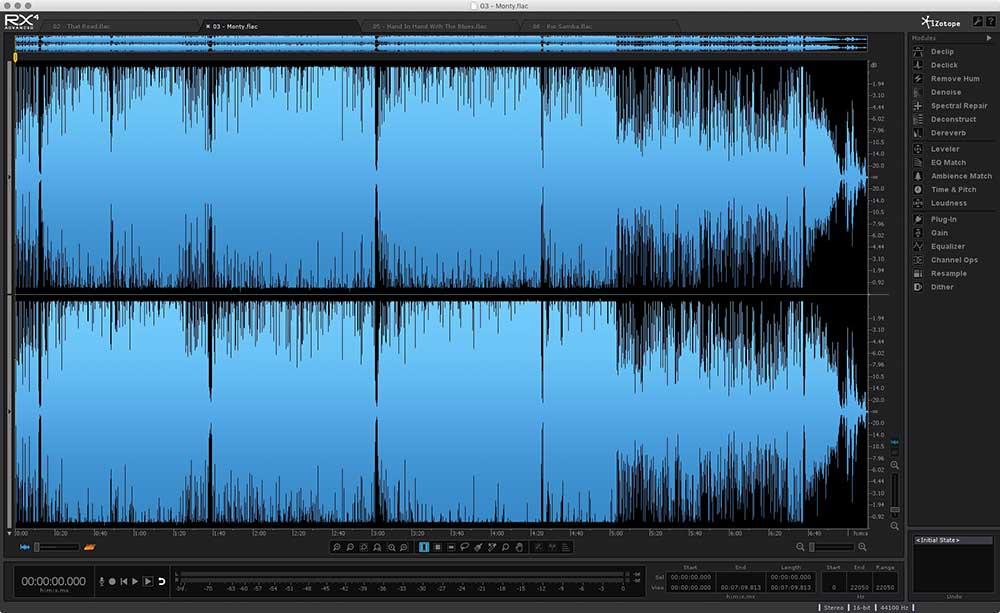Click the horizontal zoom out magnifier
This screenshot has width=1000, height=613.
coord(800,547)
